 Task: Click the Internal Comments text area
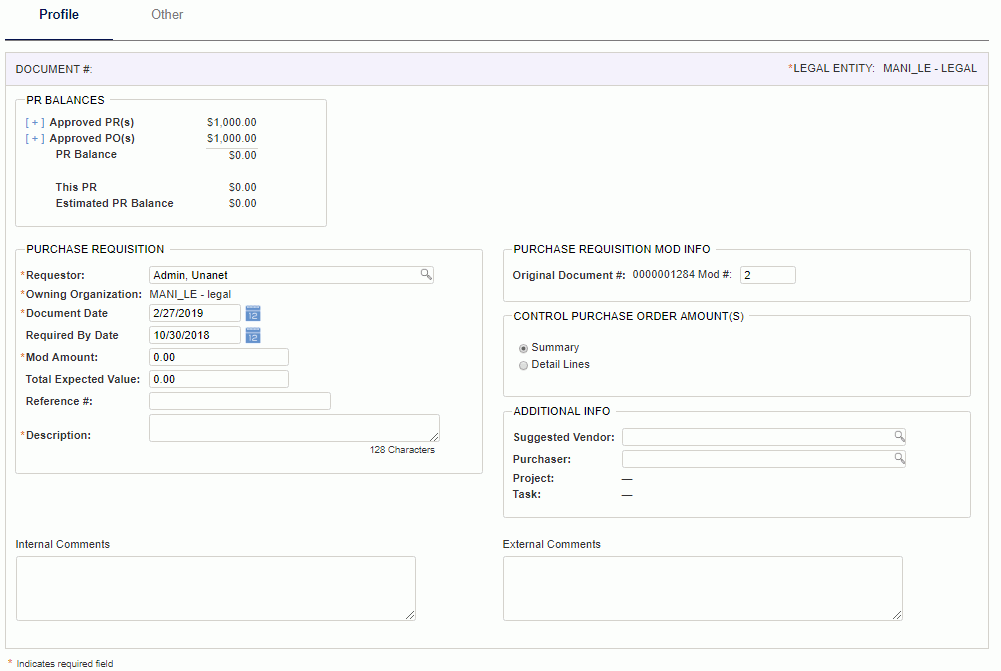pos(216,589)
